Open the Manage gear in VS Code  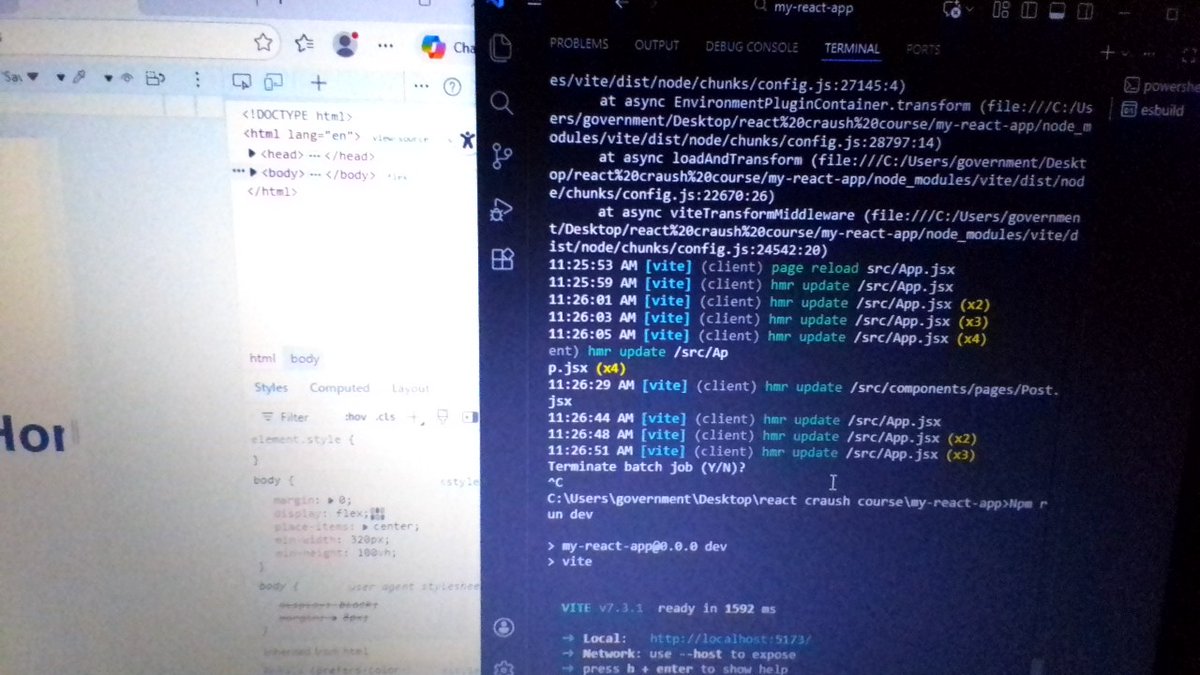pos(504,667)
